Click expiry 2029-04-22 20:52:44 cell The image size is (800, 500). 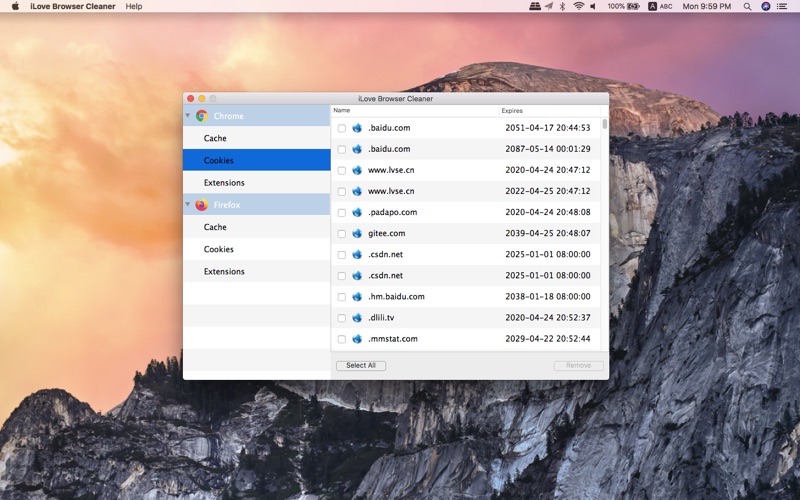coord(548,339)
